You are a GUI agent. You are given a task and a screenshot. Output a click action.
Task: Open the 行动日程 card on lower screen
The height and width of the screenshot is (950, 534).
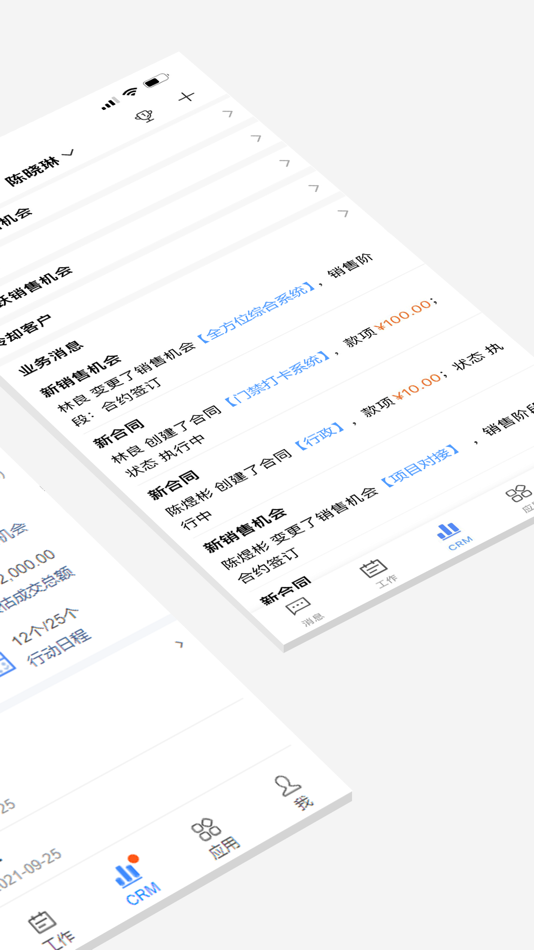click(x=48, y=642)
